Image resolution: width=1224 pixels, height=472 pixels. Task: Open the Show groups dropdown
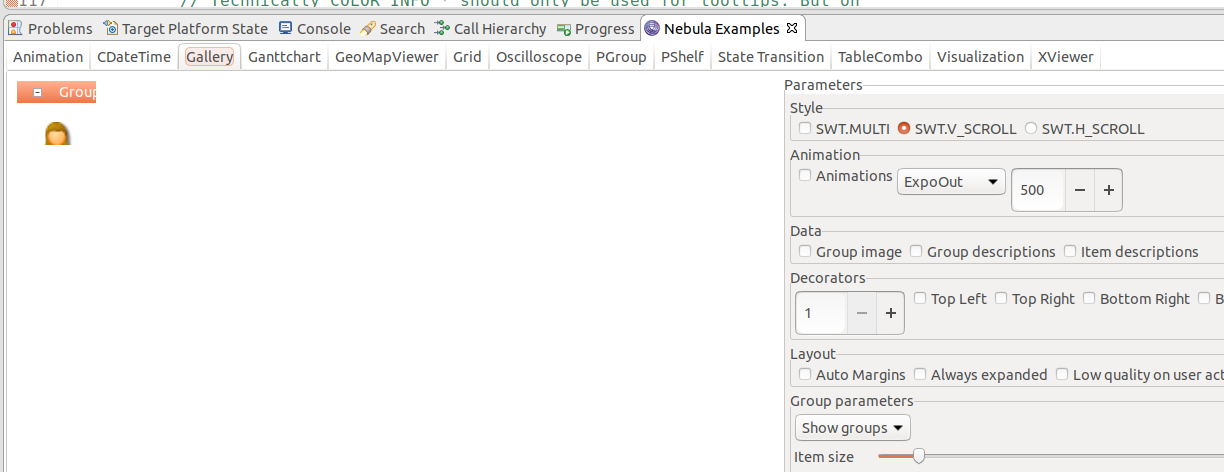click(853, 428)
